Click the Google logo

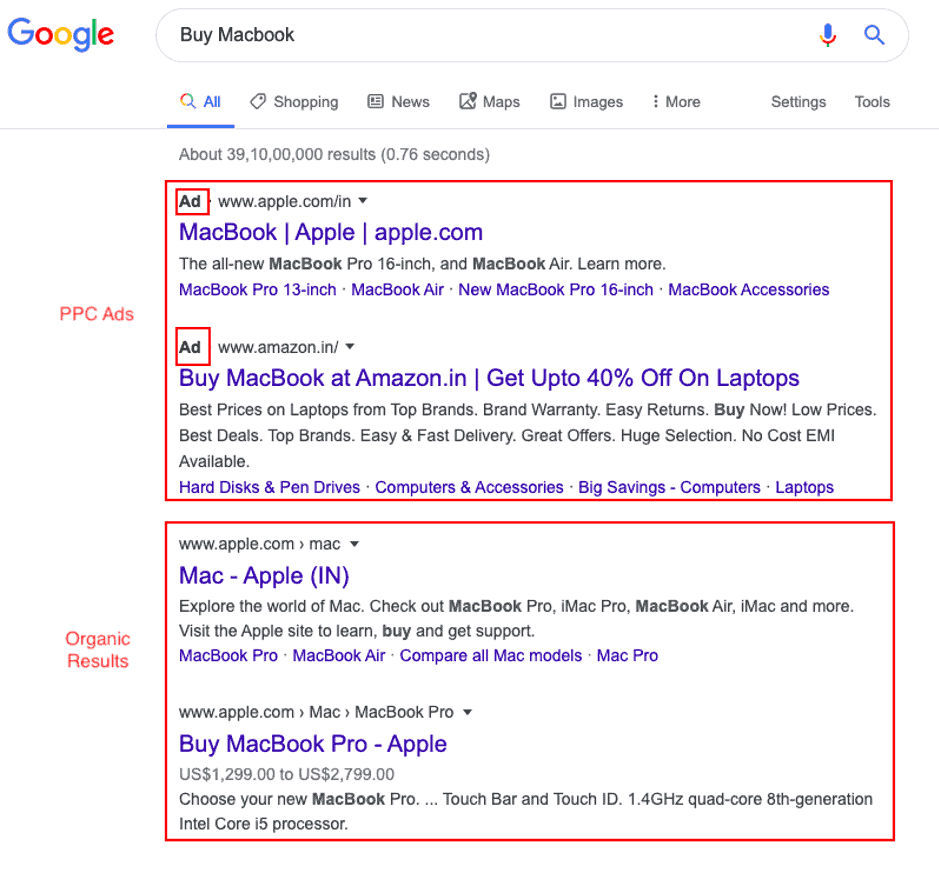click(60, 34)
